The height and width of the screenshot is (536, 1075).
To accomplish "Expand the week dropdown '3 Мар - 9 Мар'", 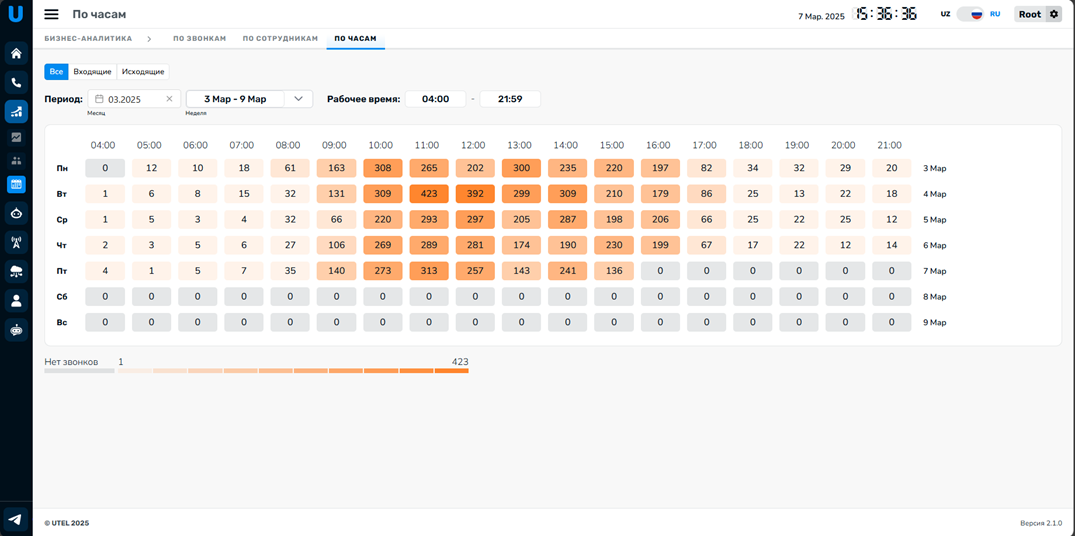I will click(x=298, y=99).
